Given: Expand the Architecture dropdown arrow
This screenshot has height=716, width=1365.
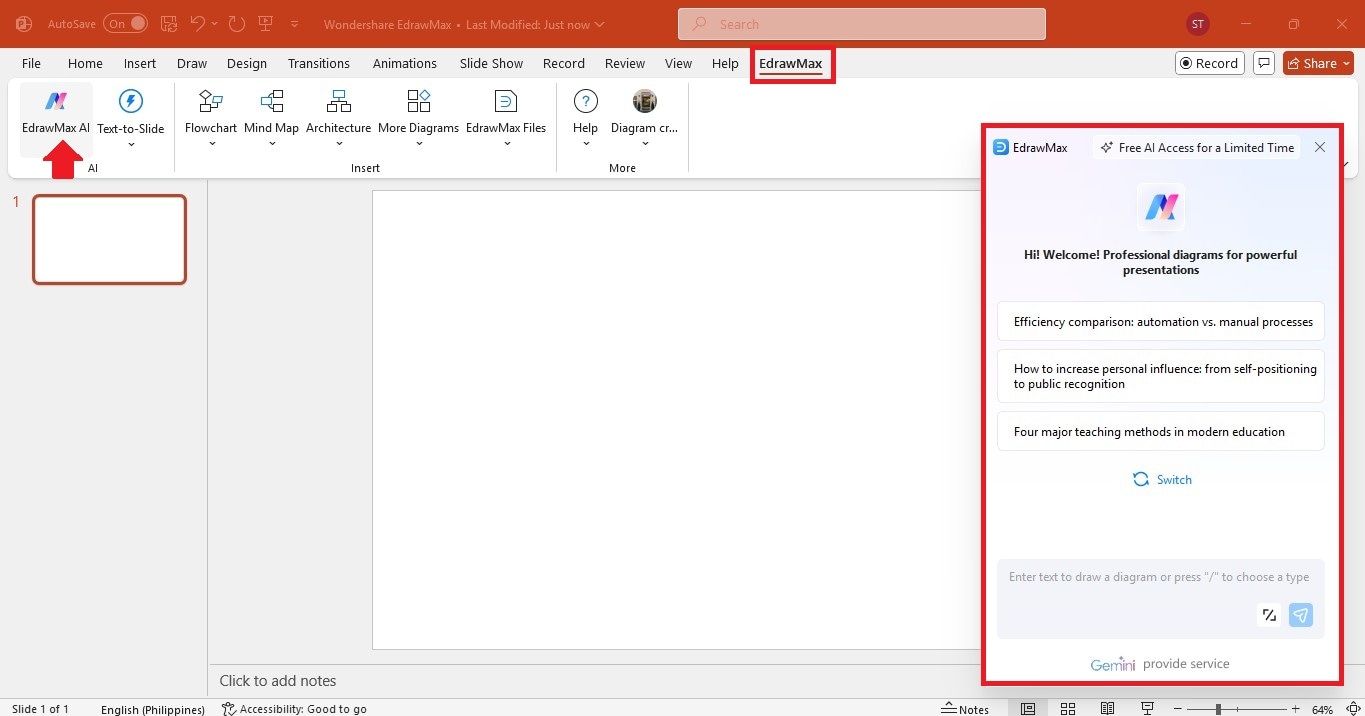Looking at the screenshot, I should point(339,144).
